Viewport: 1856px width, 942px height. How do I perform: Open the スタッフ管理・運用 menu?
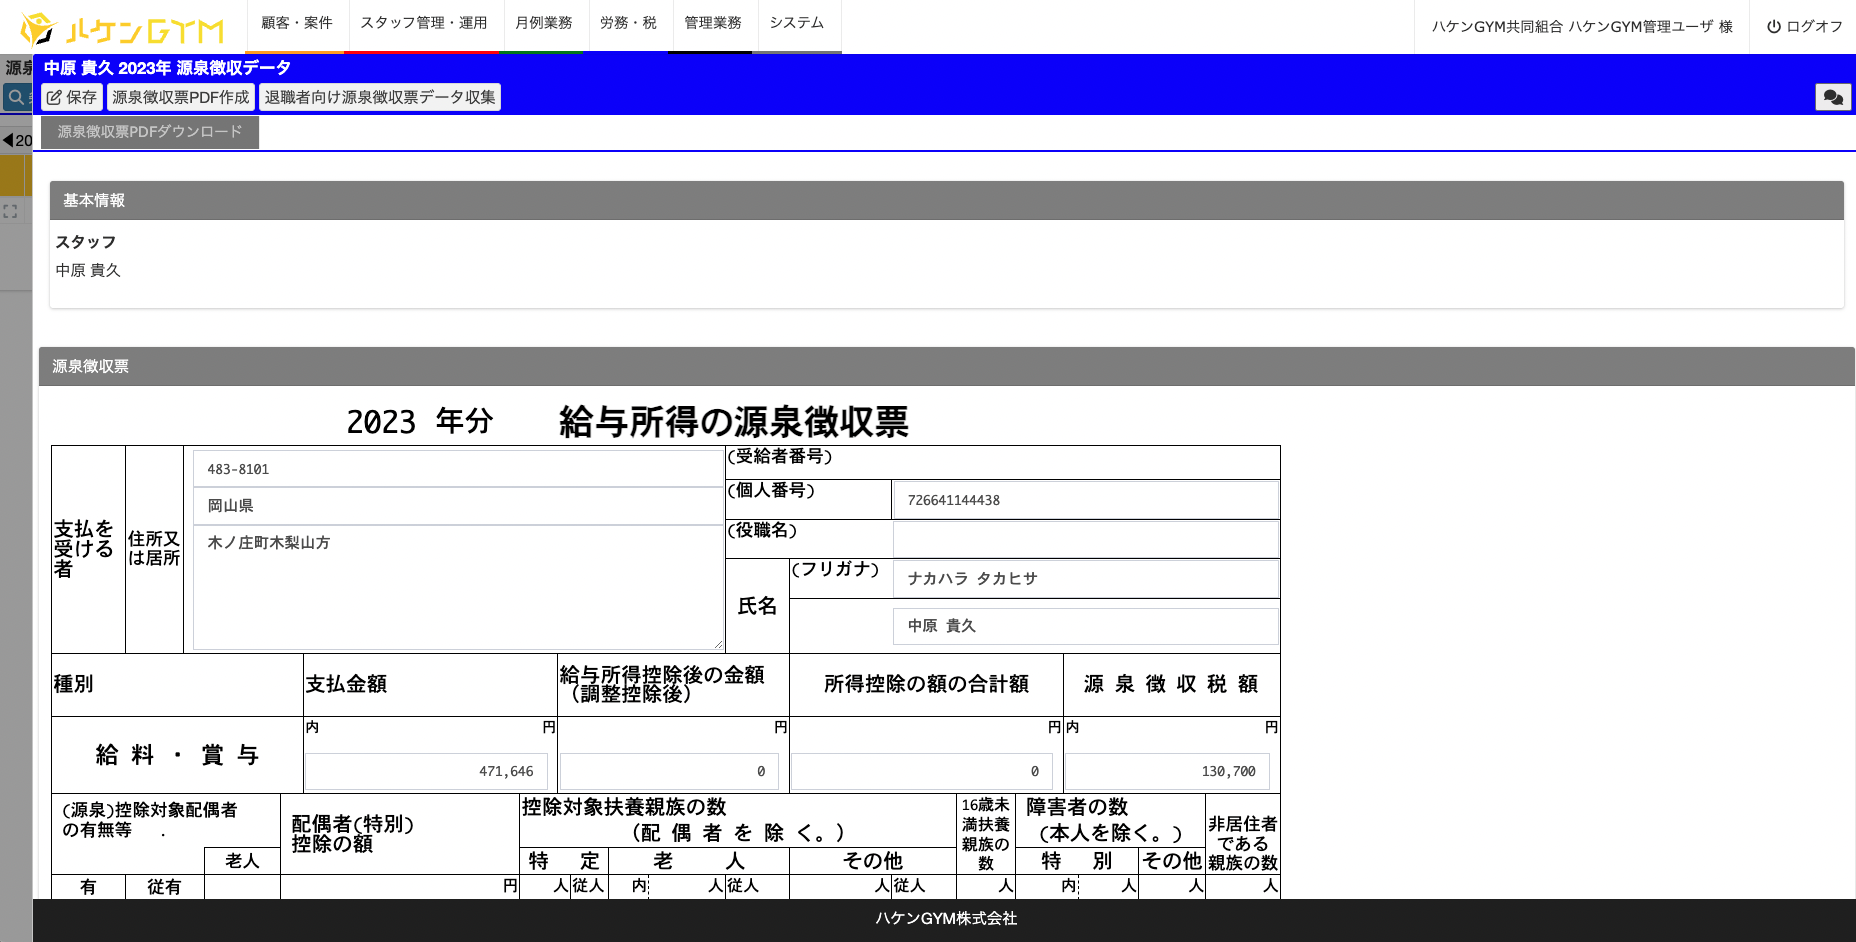click(x=424, y=23)
